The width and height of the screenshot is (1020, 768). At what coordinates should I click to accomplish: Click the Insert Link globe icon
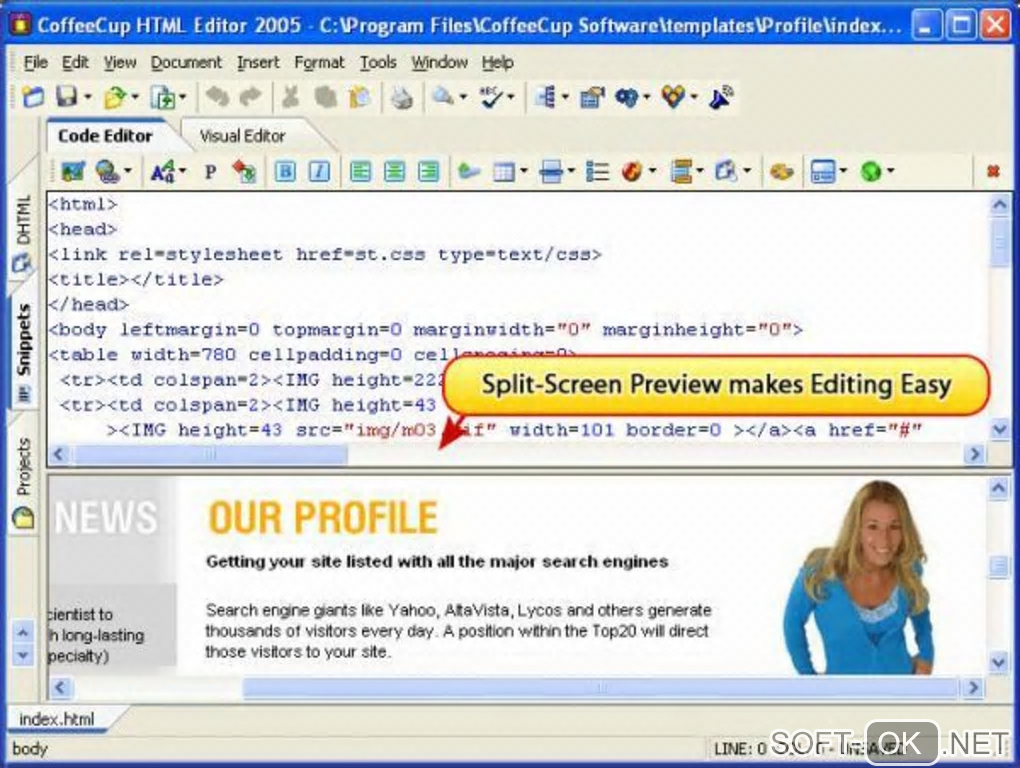(x=107, y=172)
